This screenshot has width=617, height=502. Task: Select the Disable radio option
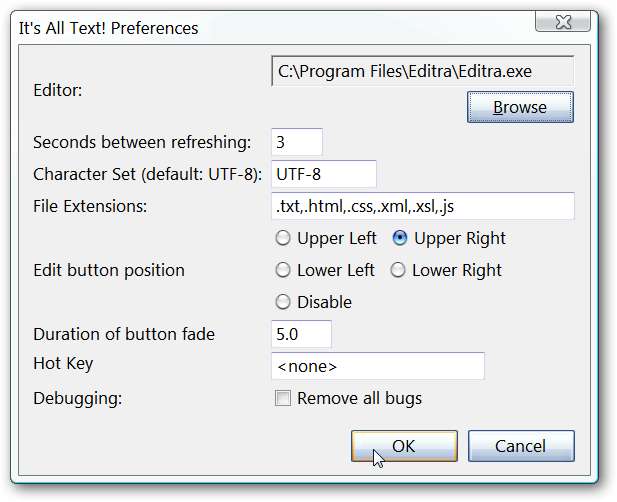coord(283,302)
